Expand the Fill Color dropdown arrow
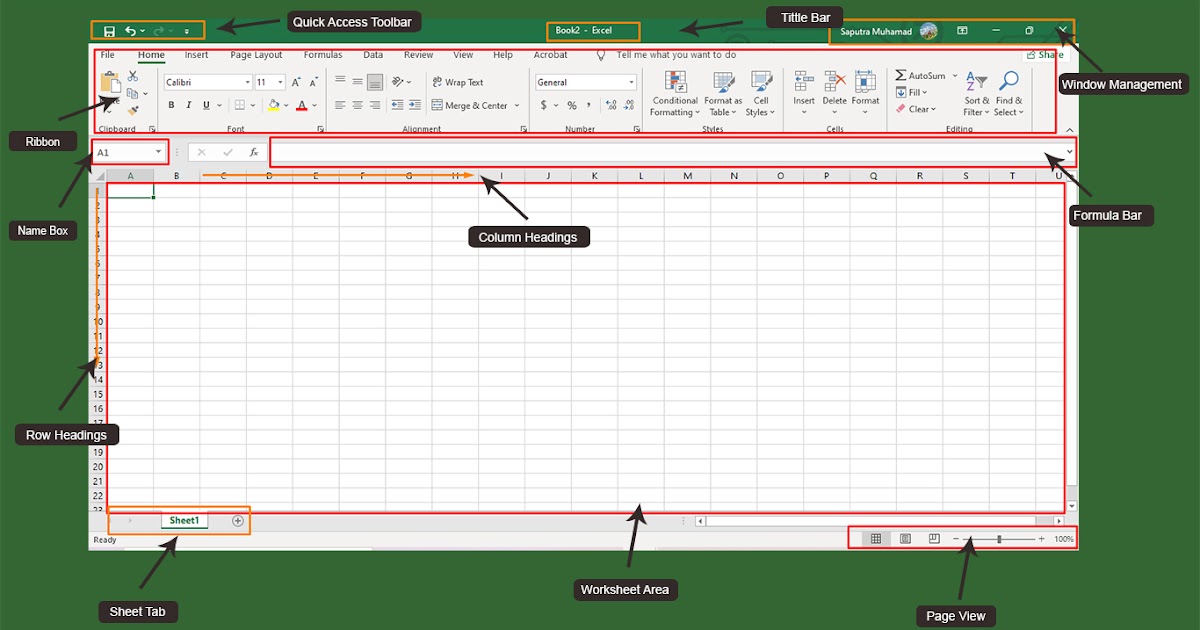This screenshot has height=630, width=1200. point(285,103)
